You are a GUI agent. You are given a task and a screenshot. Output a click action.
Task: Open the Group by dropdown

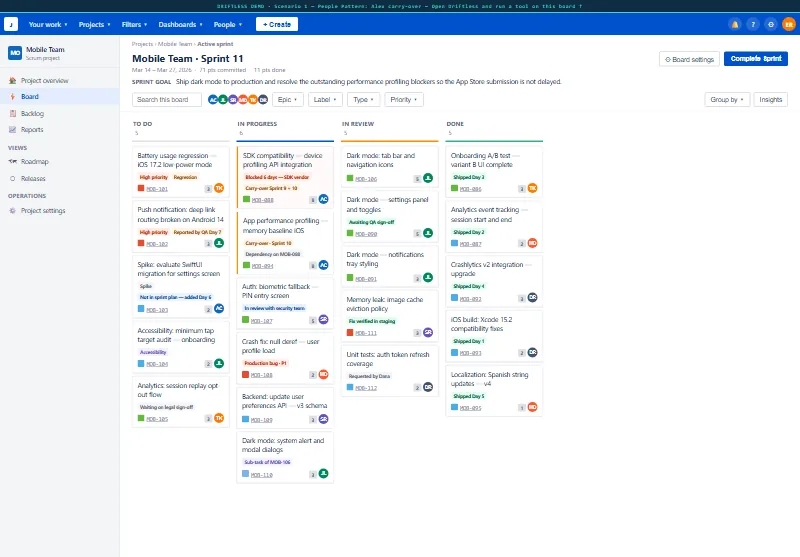coord(727,99)
